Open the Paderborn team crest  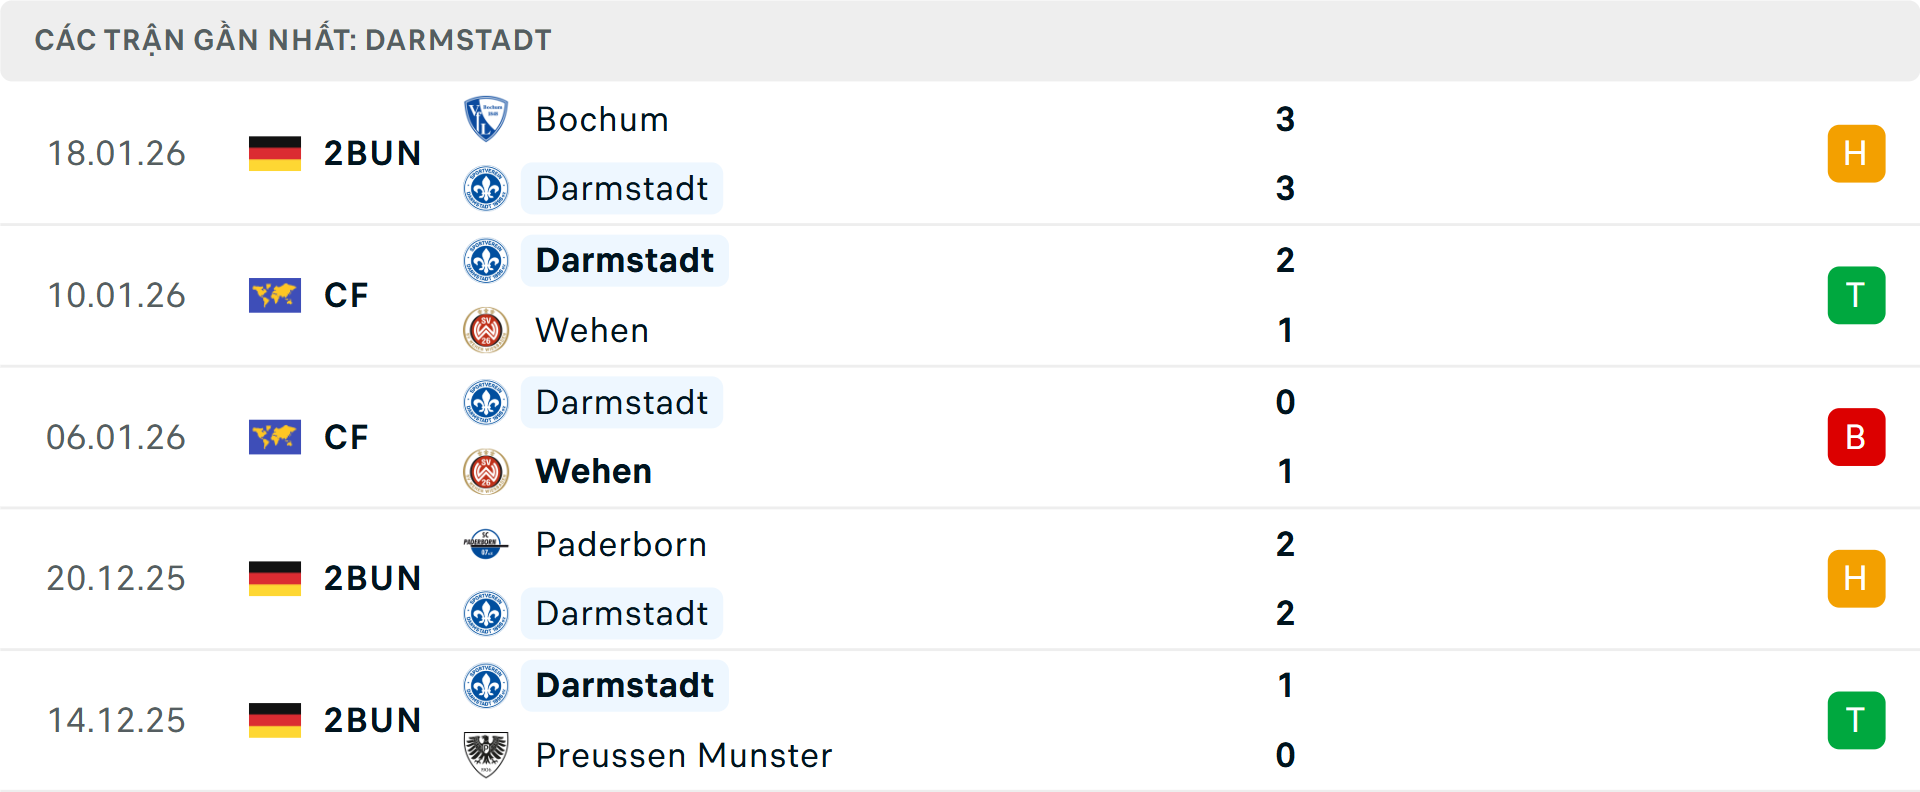(487, 545)
